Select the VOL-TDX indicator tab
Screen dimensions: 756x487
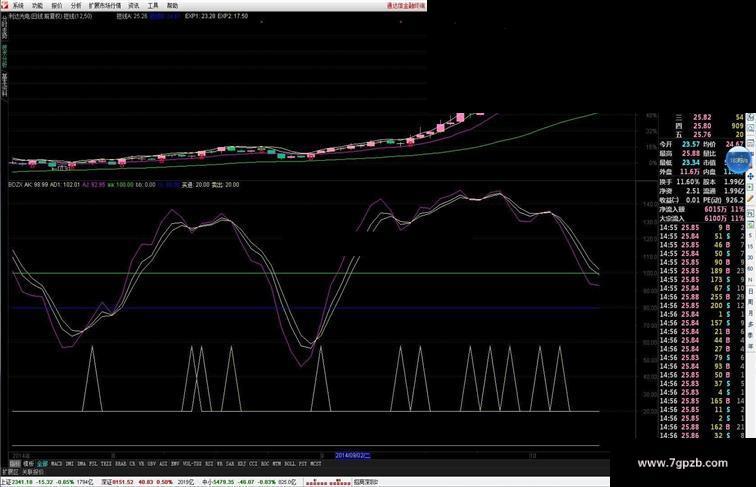coord(192,464)
